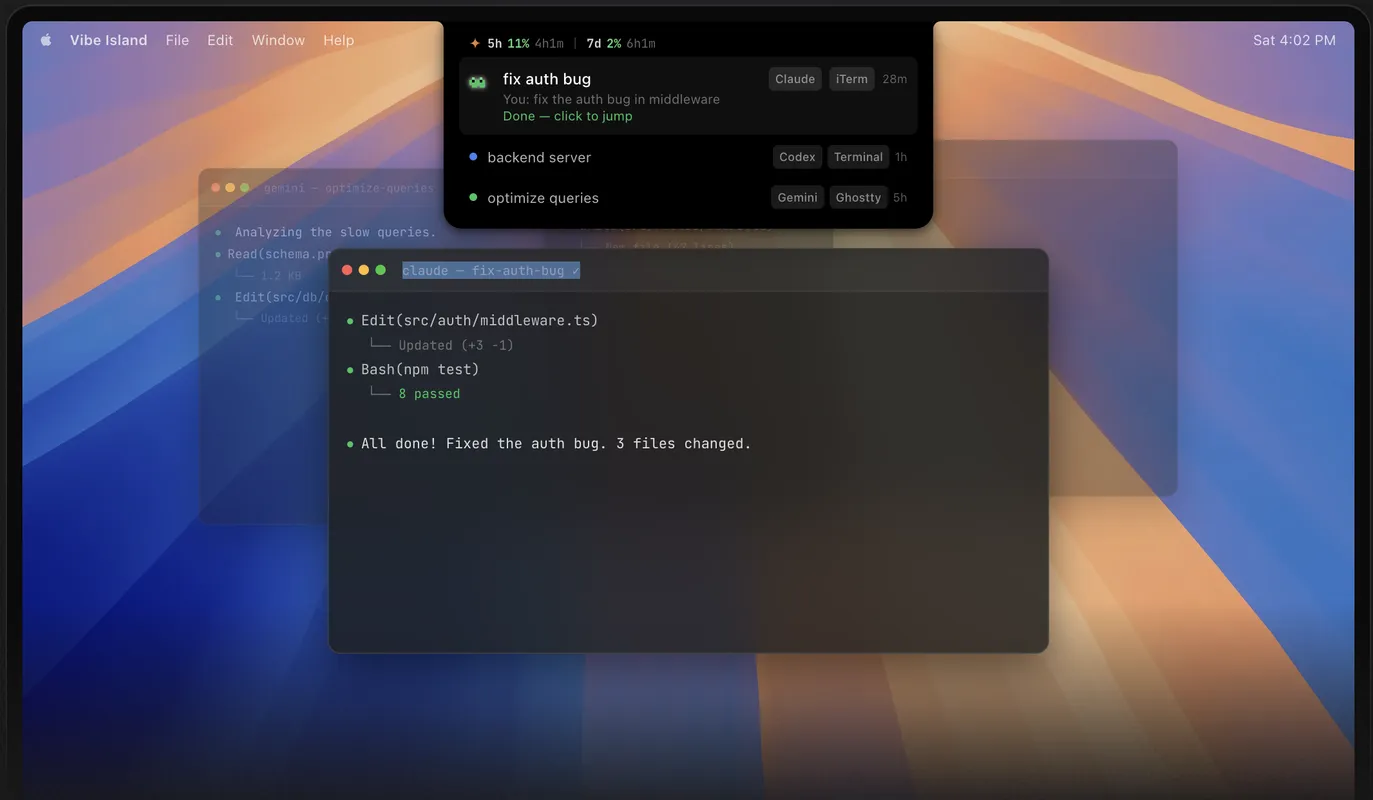The image size is (1373, 800).
Task: Click the claude — fix-auth-bug window title
Action: (x=491, y=271)
